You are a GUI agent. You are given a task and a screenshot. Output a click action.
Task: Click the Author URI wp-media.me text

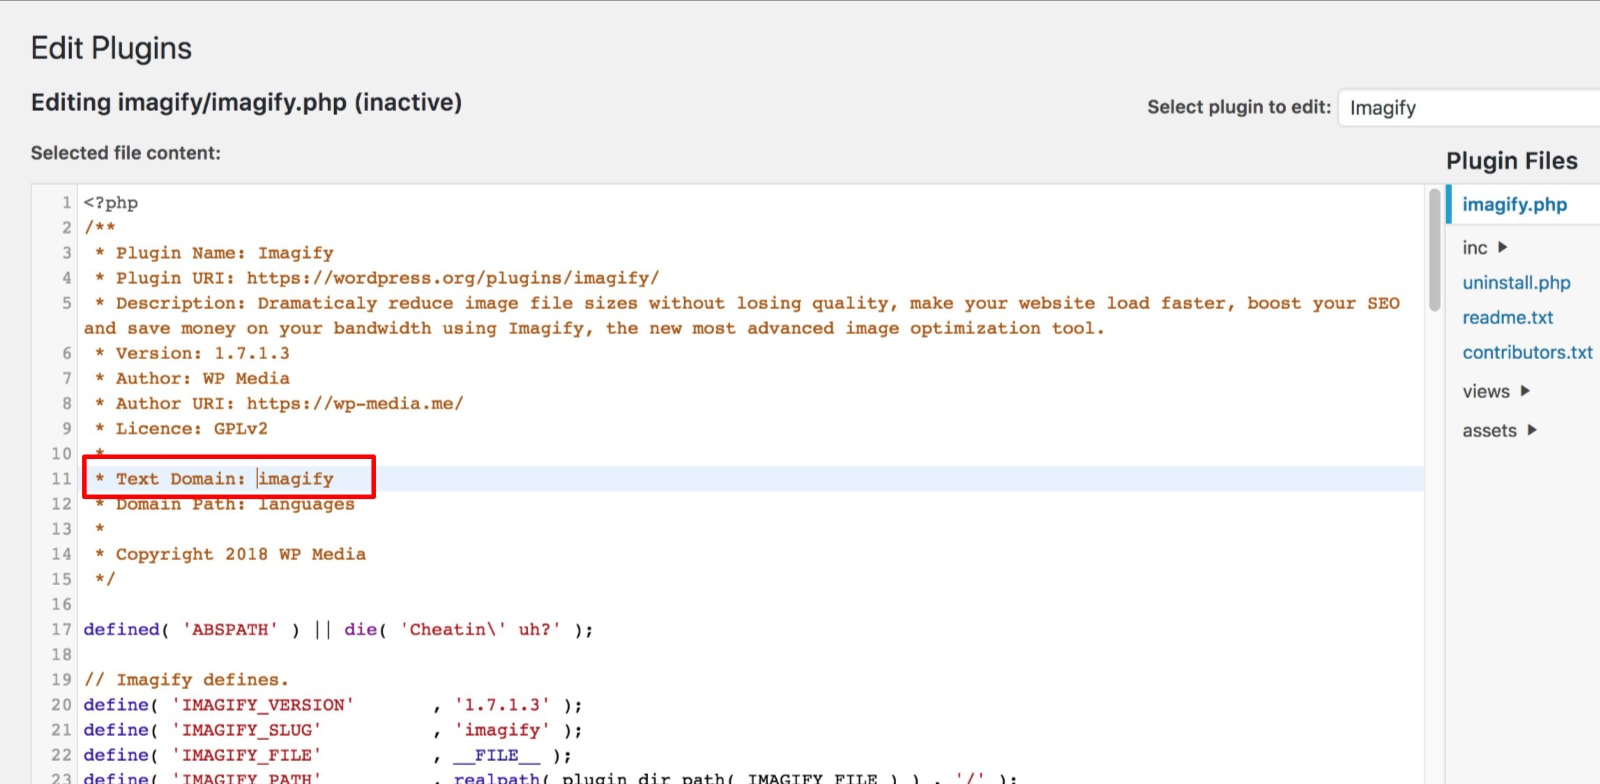[354, 403]
